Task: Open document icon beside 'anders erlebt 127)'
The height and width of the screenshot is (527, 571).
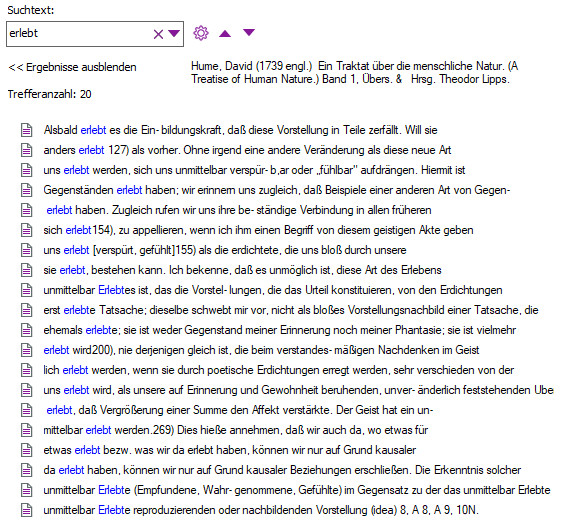Action: tap(27, 150)
